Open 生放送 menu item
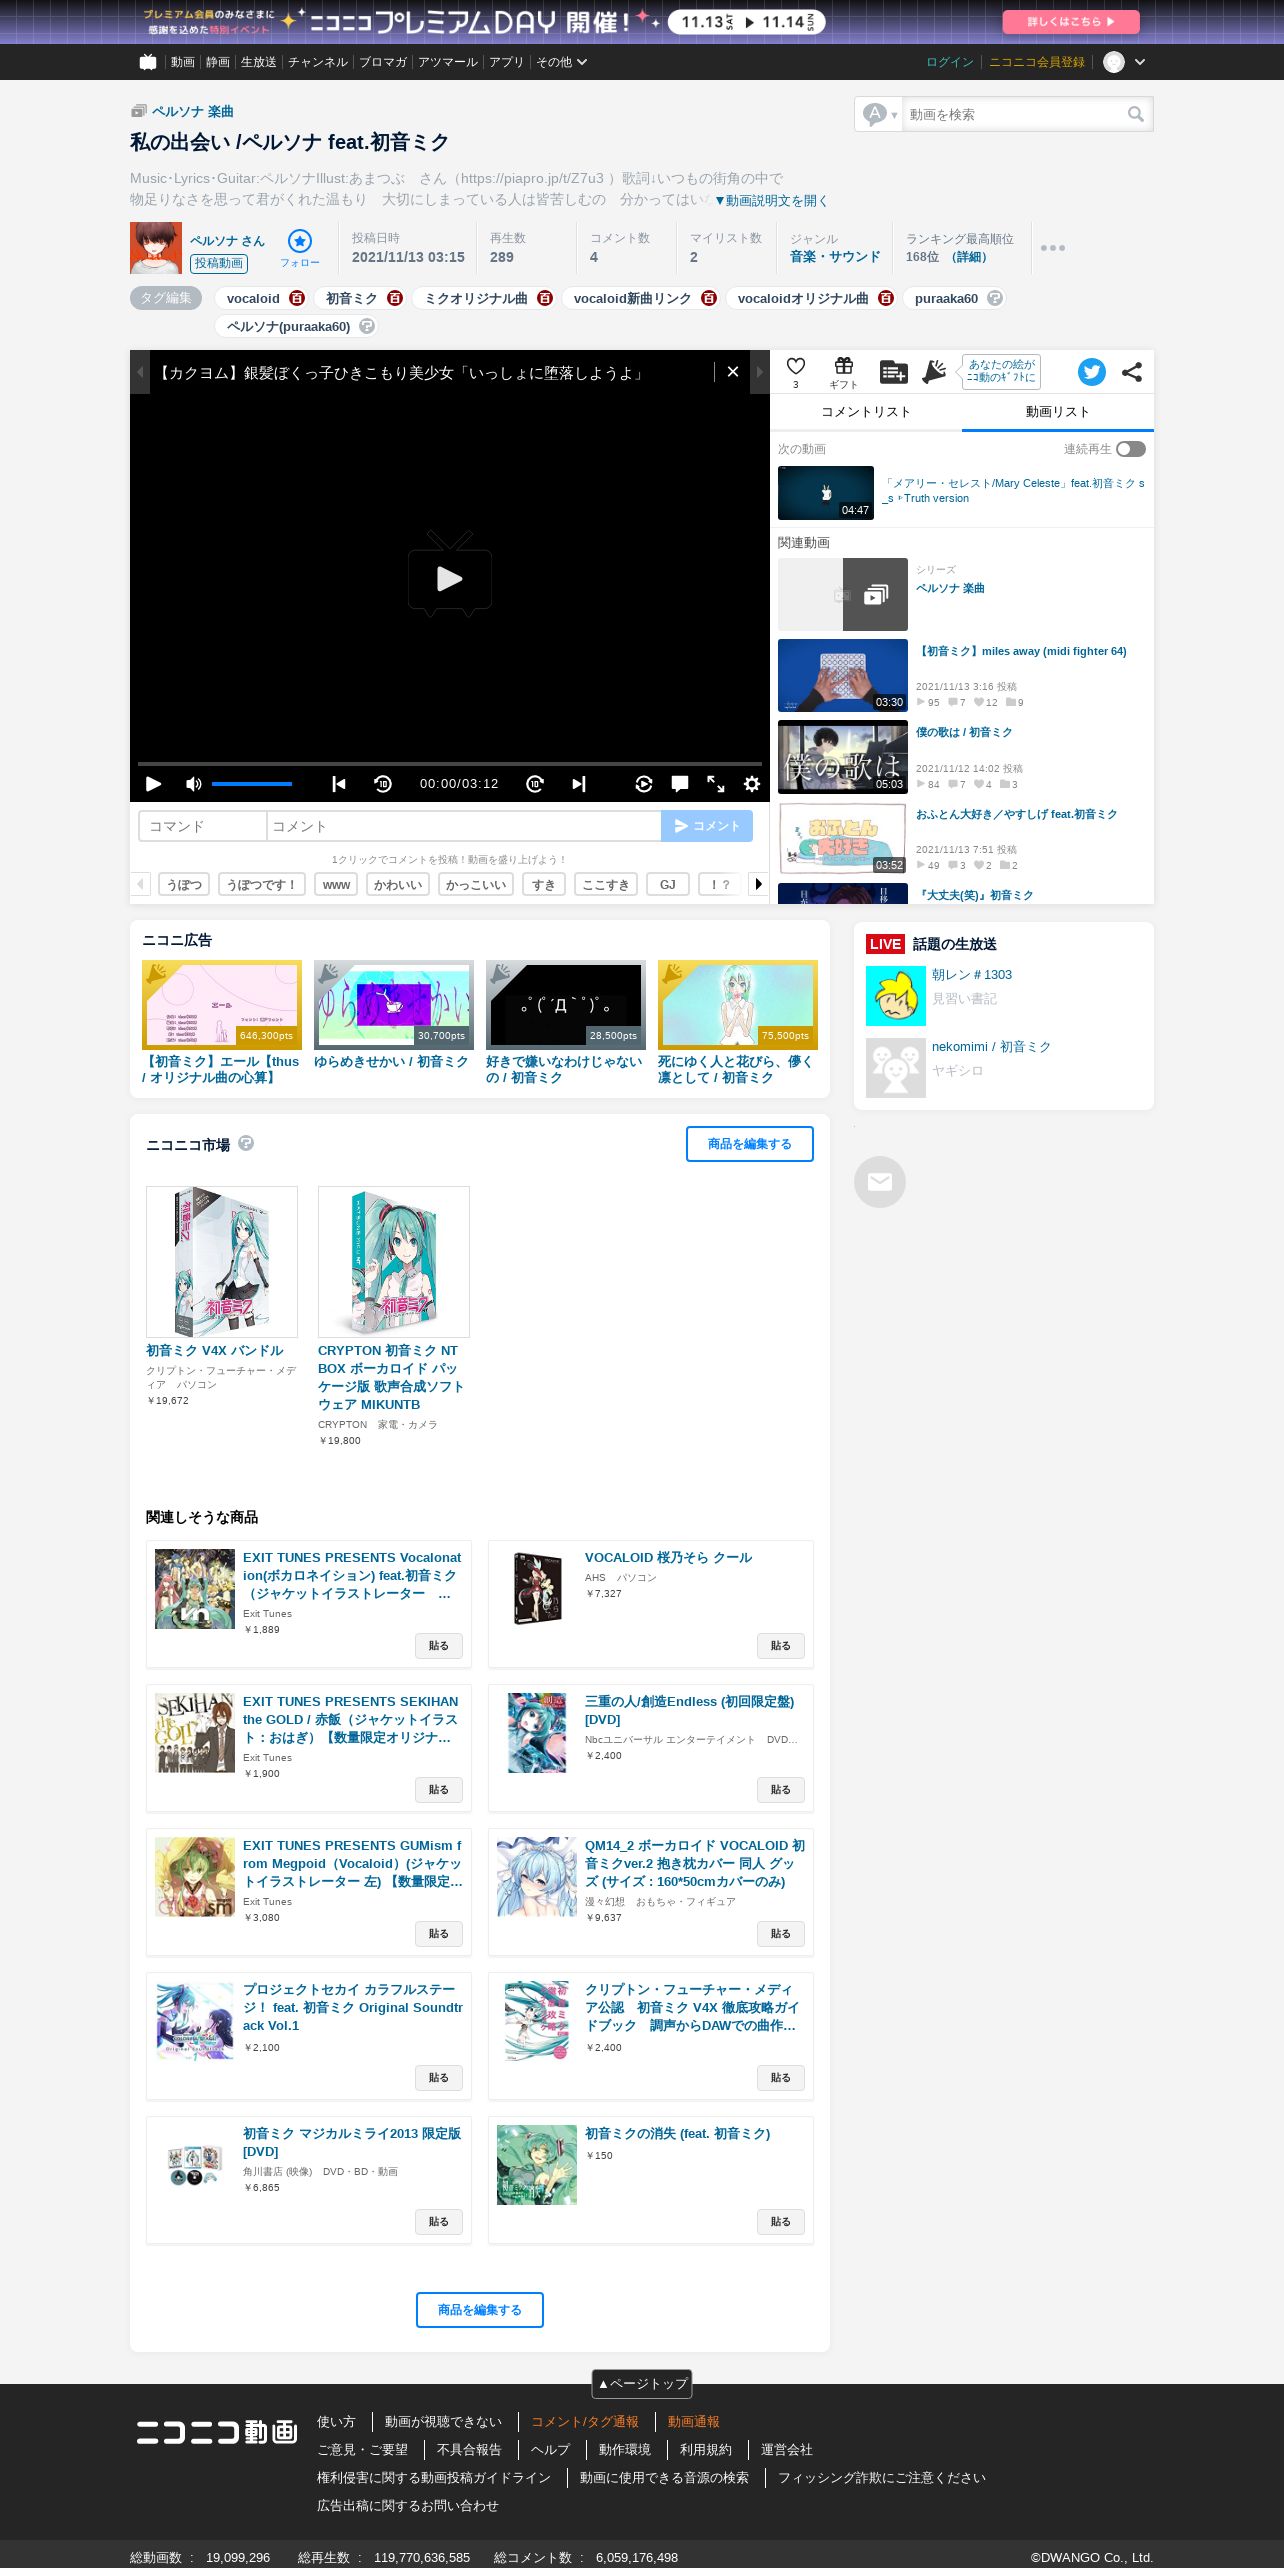This screenshot has height=2568, width=1284. pos(259,62)
